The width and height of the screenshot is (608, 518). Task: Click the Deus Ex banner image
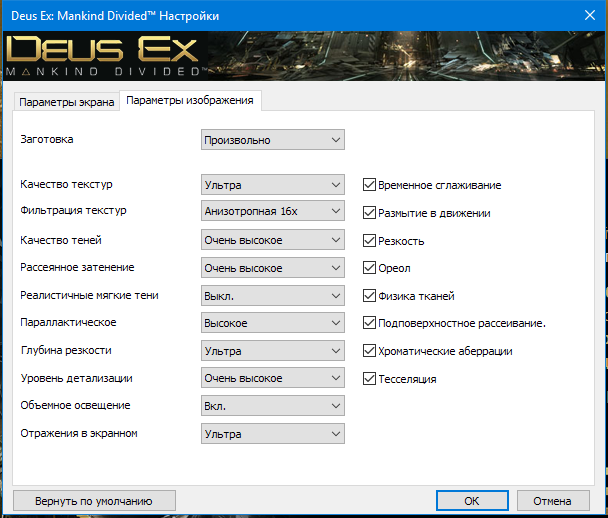click(304, 56)
